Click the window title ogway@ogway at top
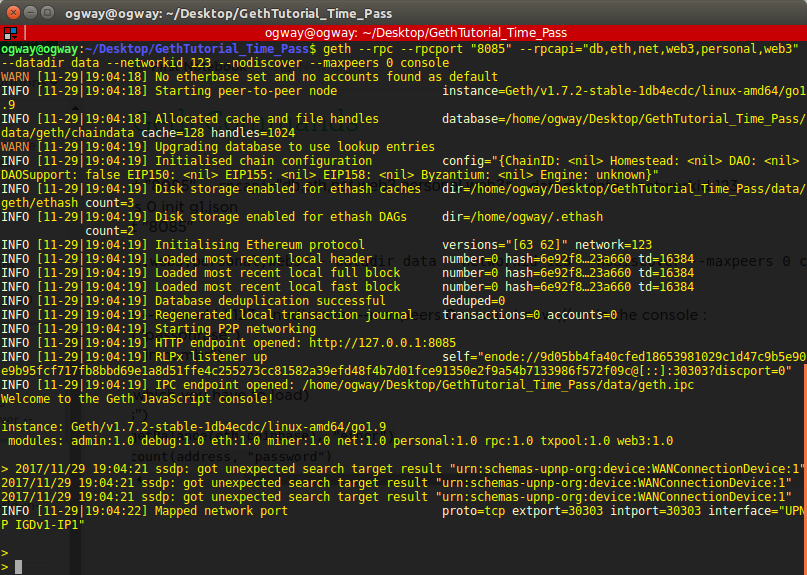This screenshot has width=807, height=575. point(229,13)
